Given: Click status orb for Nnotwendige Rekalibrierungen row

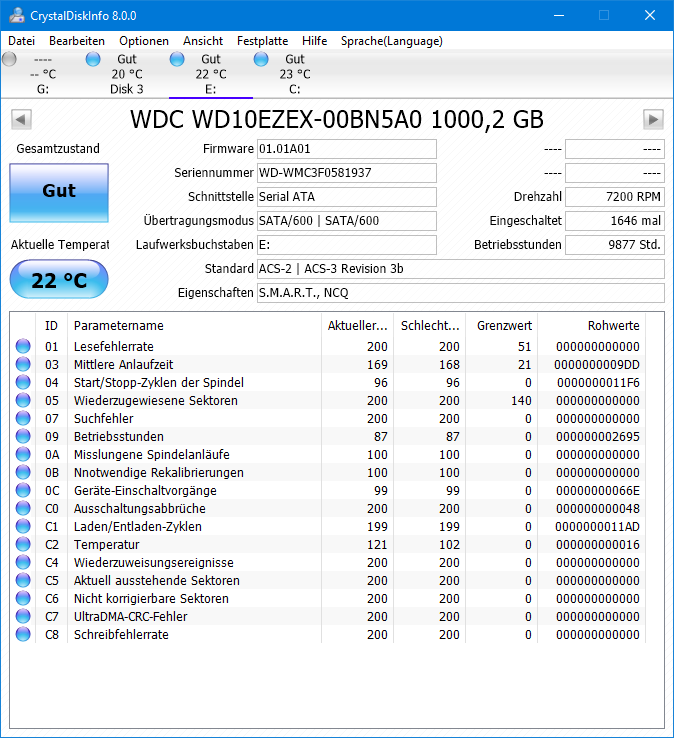Looking at the screenshot, I should pyautogui.click(x=23, y=472).
